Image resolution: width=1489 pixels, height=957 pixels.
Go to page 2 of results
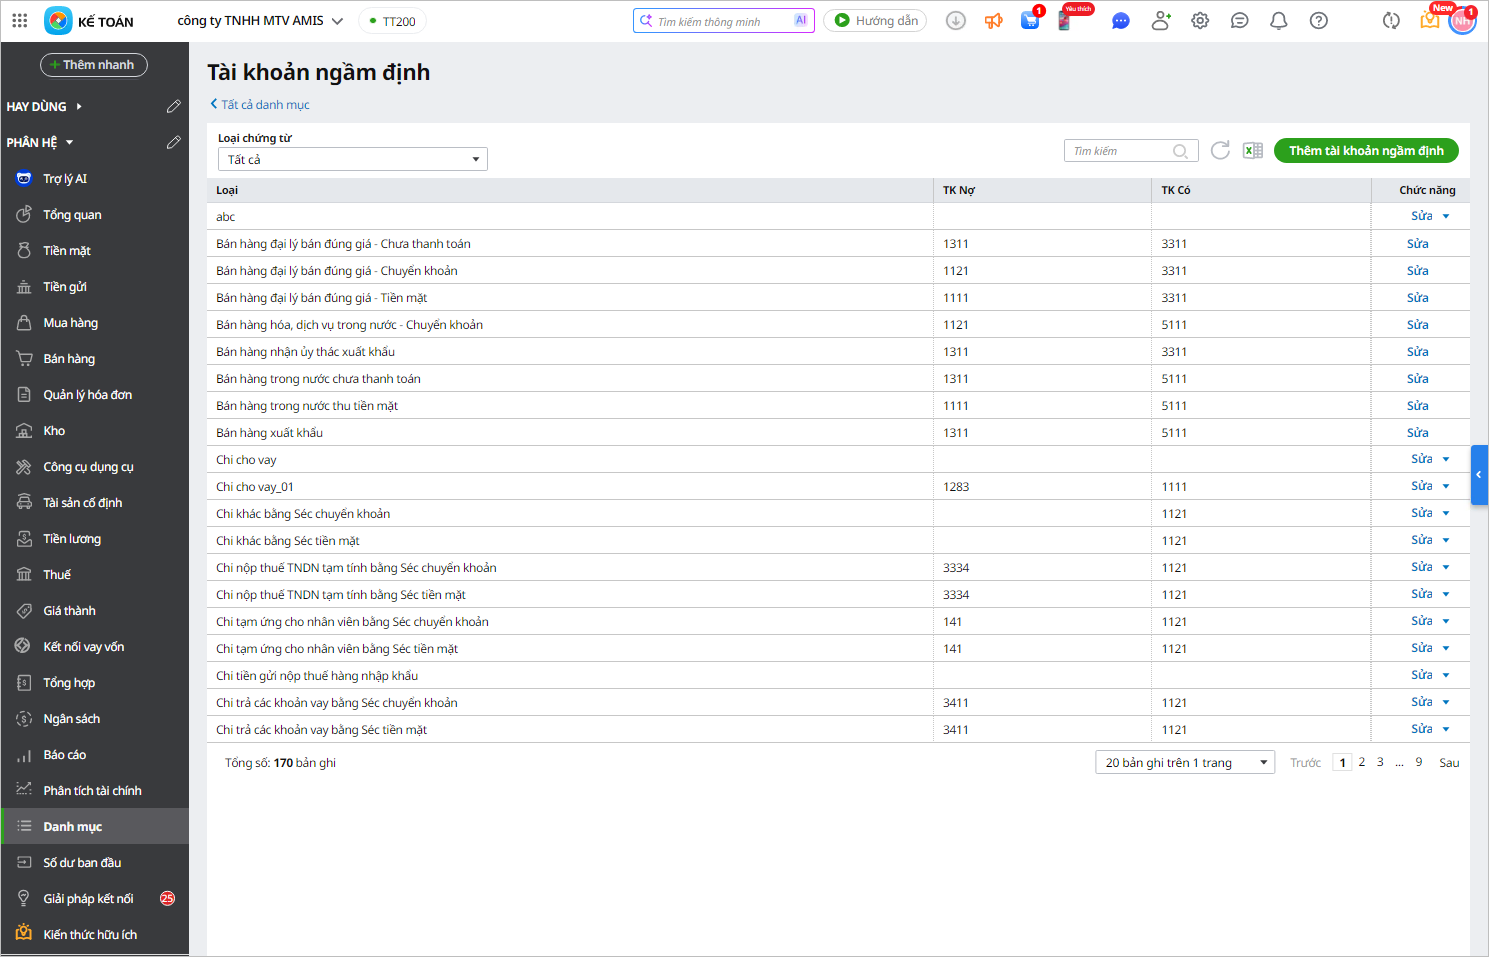tap(1361, 763)
